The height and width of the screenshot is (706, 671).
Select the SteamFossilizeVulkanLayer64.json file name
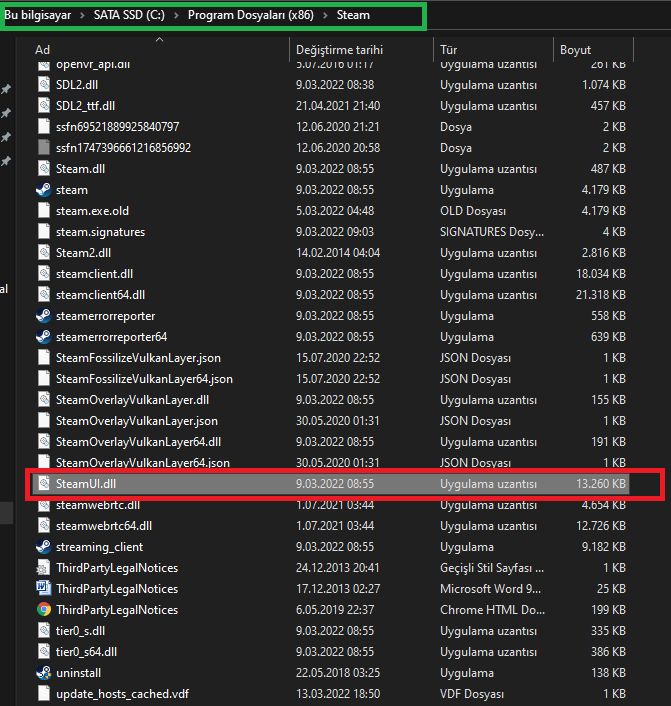[x=144, y=379]
